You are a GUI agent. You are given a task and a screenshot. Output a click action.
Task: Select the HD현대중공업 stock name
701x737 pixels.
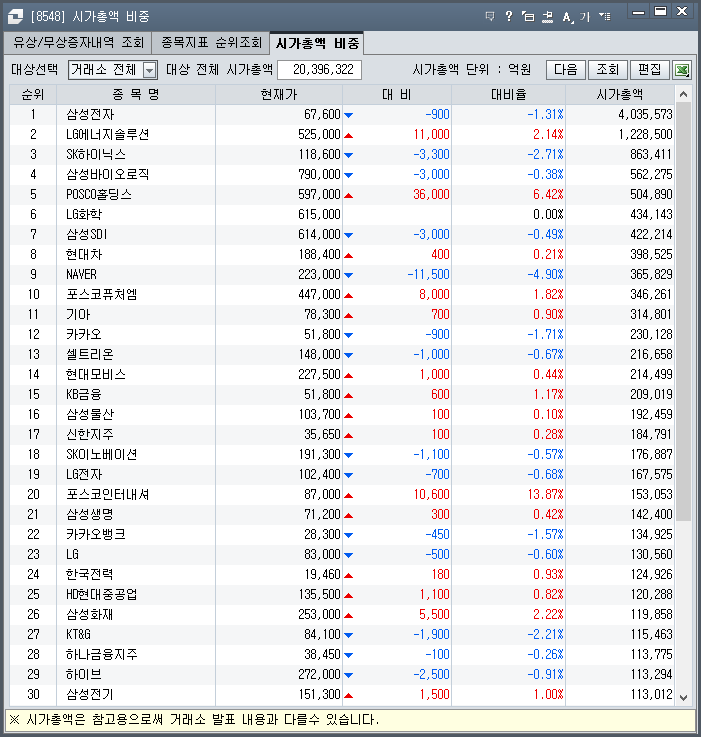click(102, 595)
